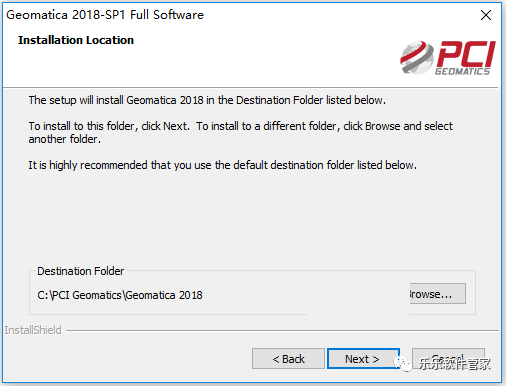Viewport: 506px width, 386px height.
Task: Open the Browse... folder chooser
Action: point(438,294)
